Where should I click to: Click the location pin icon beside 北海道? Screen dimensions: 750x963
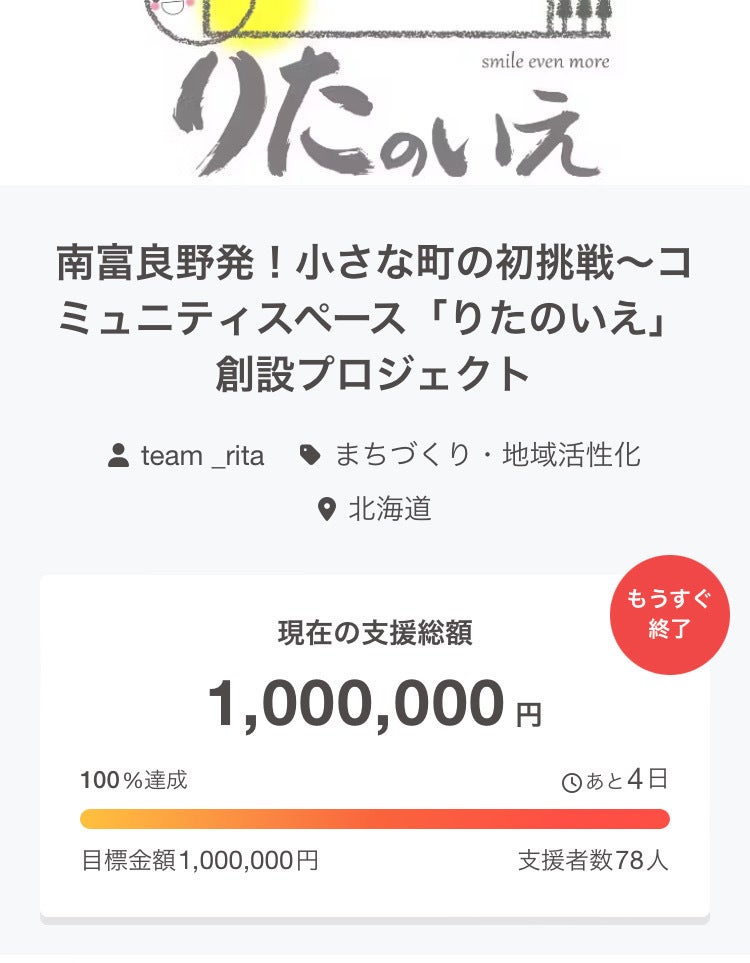click(326, 510)
